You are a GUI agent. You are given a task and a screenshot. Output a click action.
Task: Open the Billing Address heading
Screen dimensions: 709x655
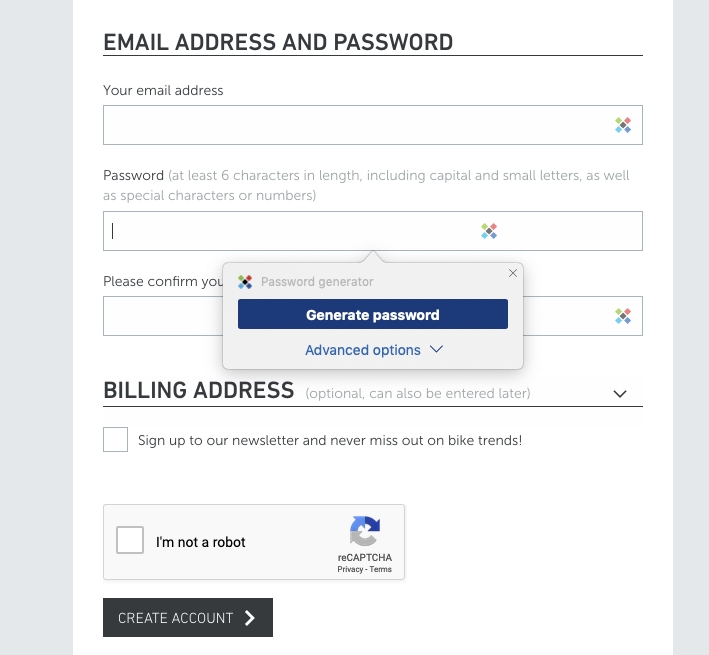199,390
